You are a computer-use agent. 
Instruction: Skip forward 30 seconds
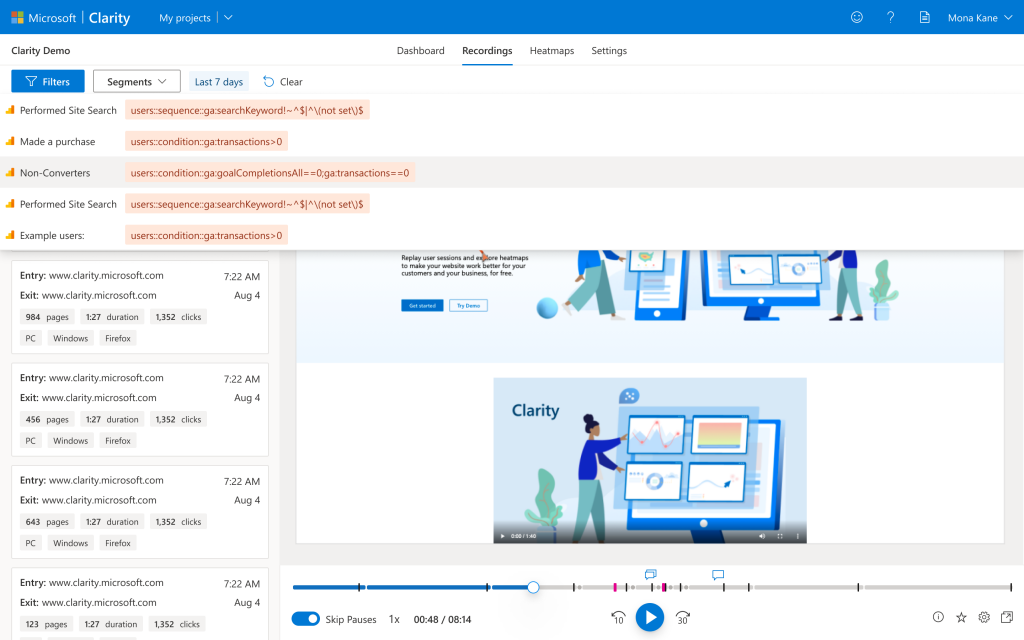point(683,618)
